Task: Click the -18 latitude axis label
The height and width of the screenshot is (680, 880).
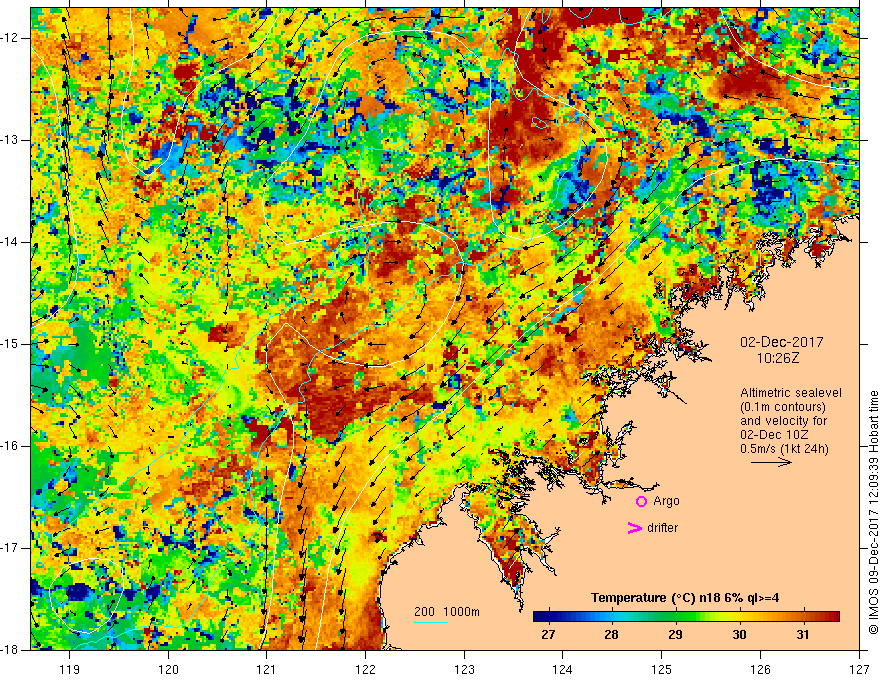Action: pyautogui.click(x=10, y=650)
